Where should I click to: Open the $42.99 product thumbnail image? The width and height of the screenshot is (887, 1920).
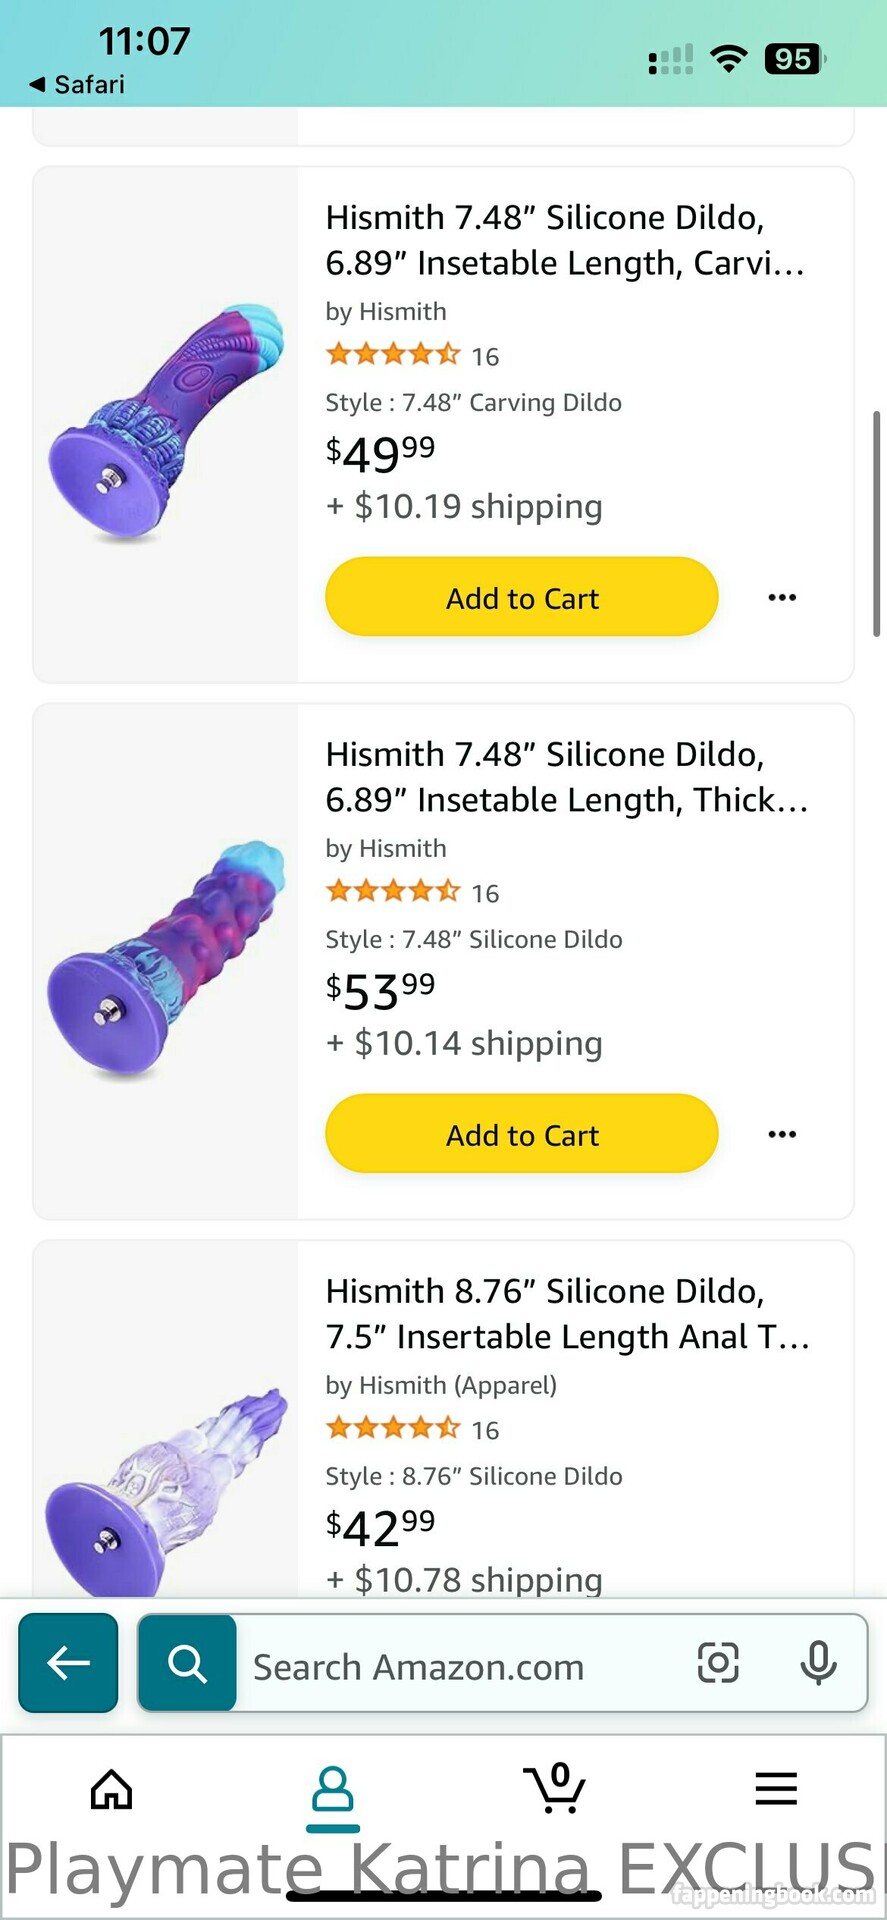(x=166, y=1490)
